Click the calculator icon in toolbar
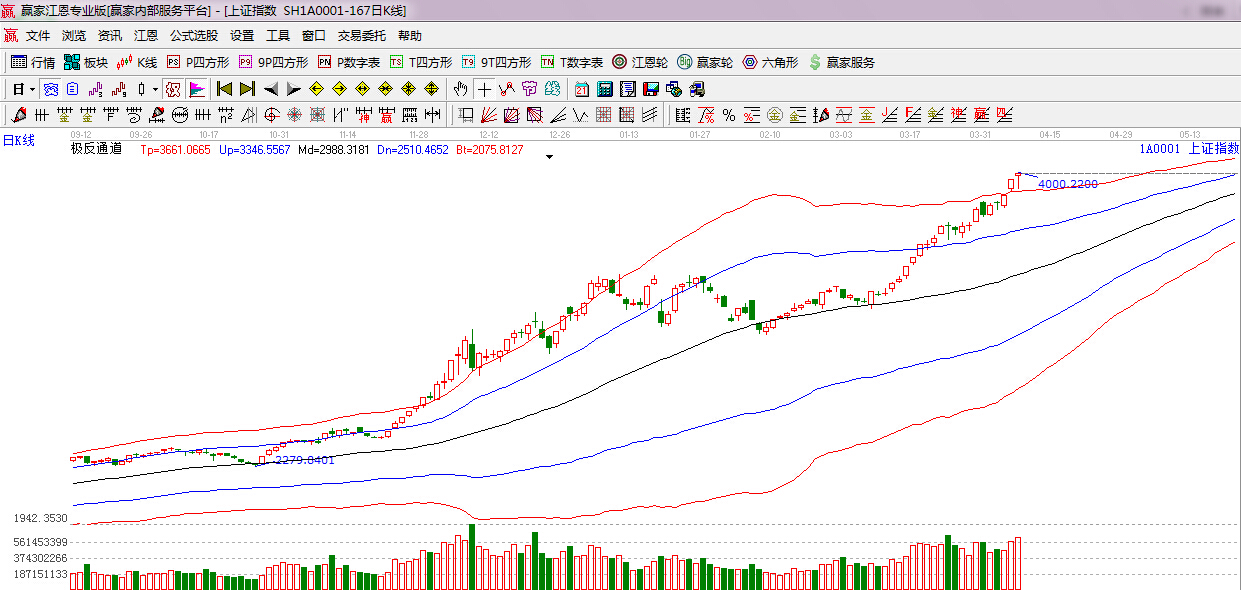The width and height of the screenshot is (1241, 590). [x=604, y=89]
